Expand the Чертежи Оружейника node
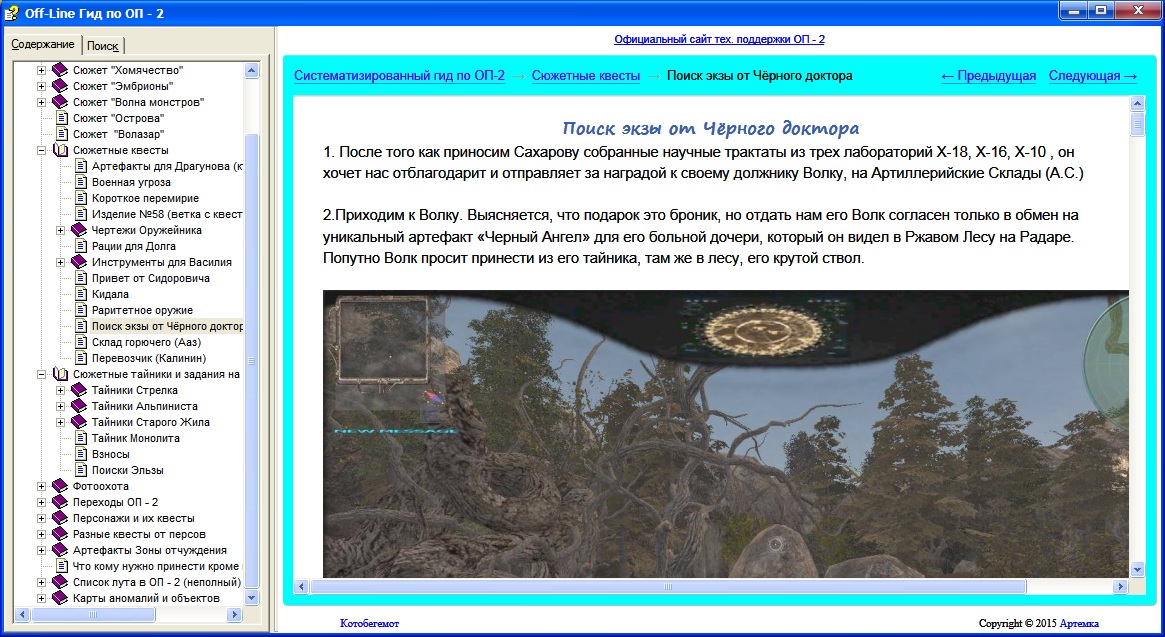This screenshot has width=1165, height=637. 61,230
